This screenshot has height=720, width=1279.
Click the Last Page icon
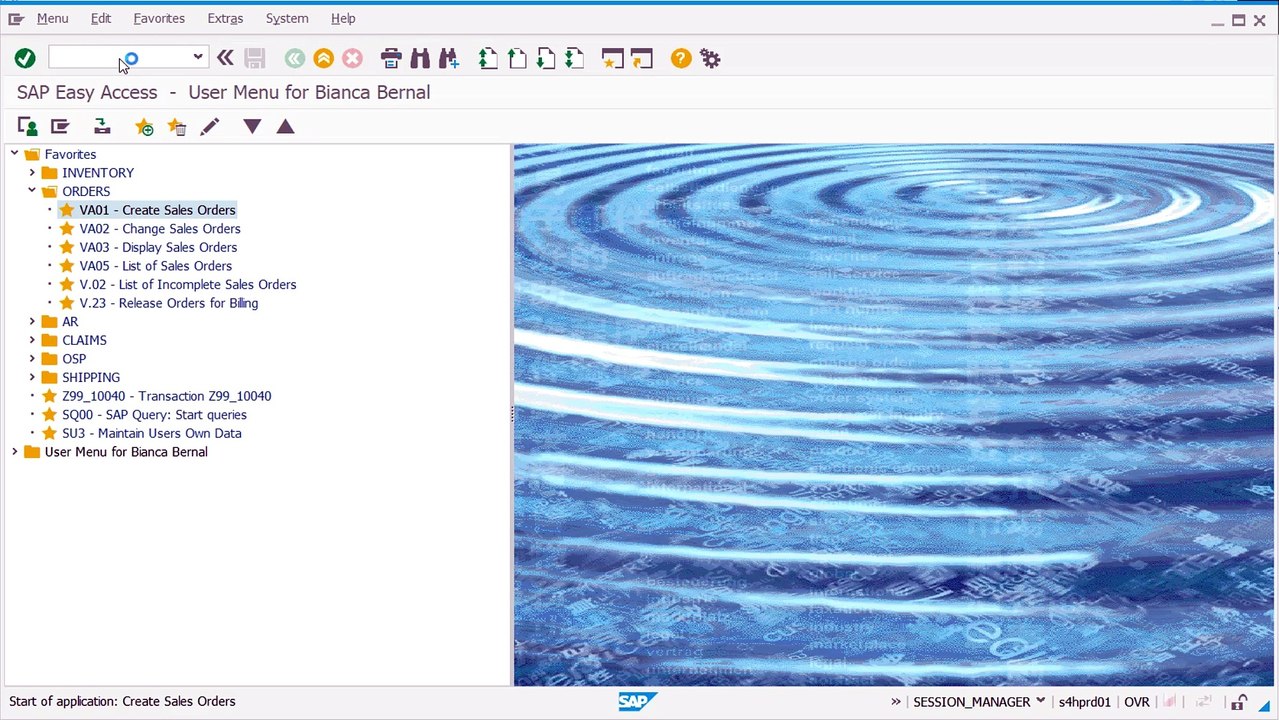point(574,59)
